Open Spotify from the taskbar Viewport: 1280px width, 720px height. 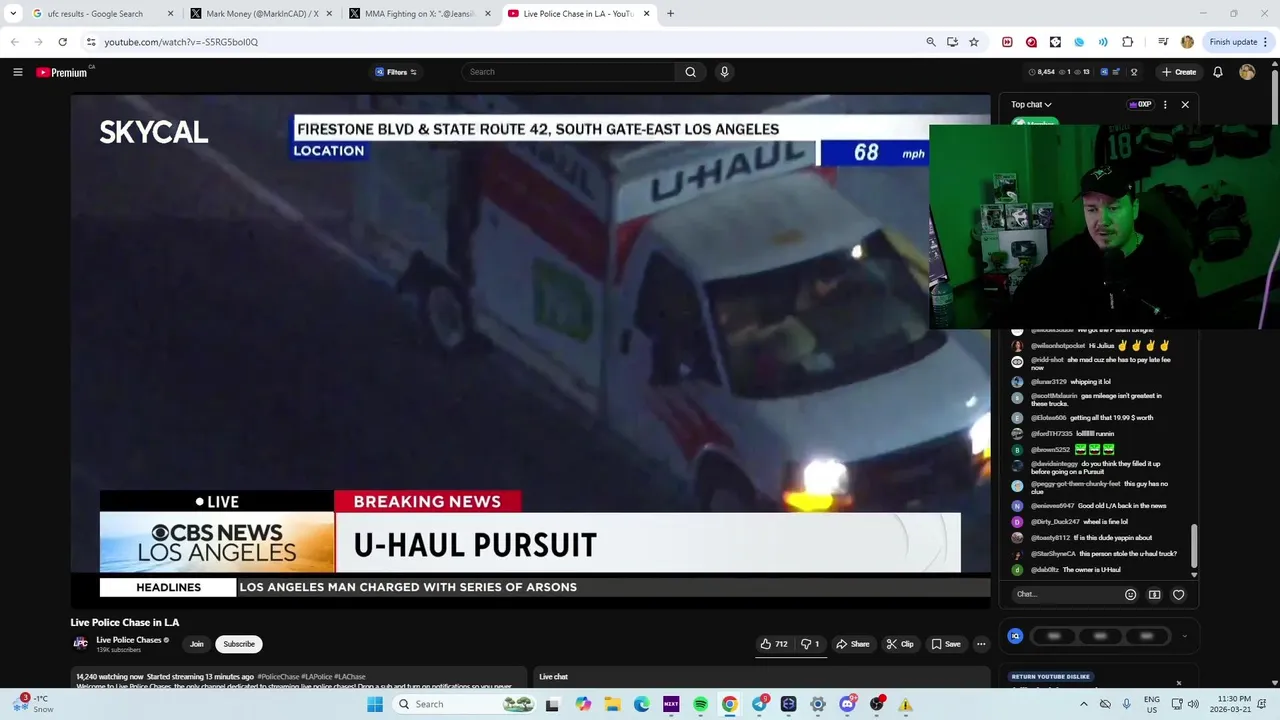coord(700,704)
